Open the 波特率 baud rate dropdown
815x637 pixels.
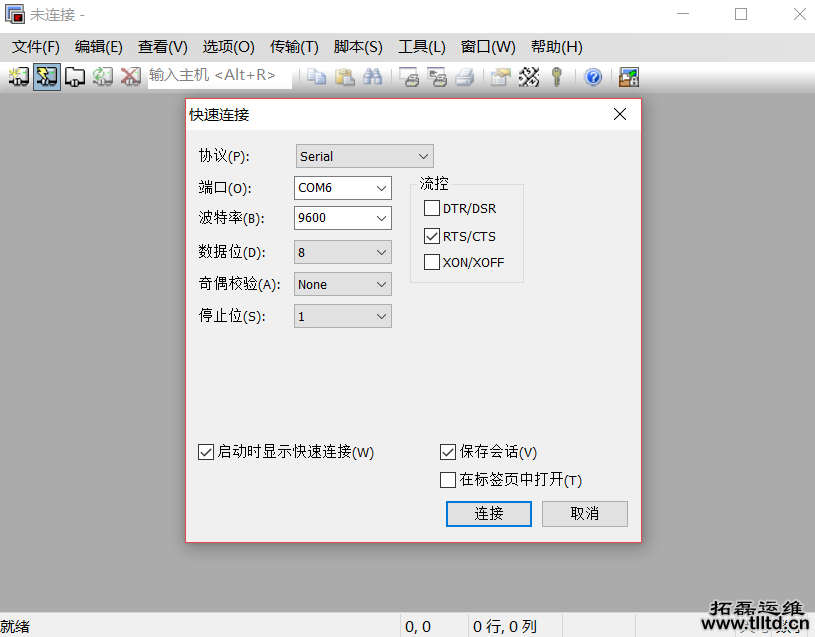tap(380, 218)
